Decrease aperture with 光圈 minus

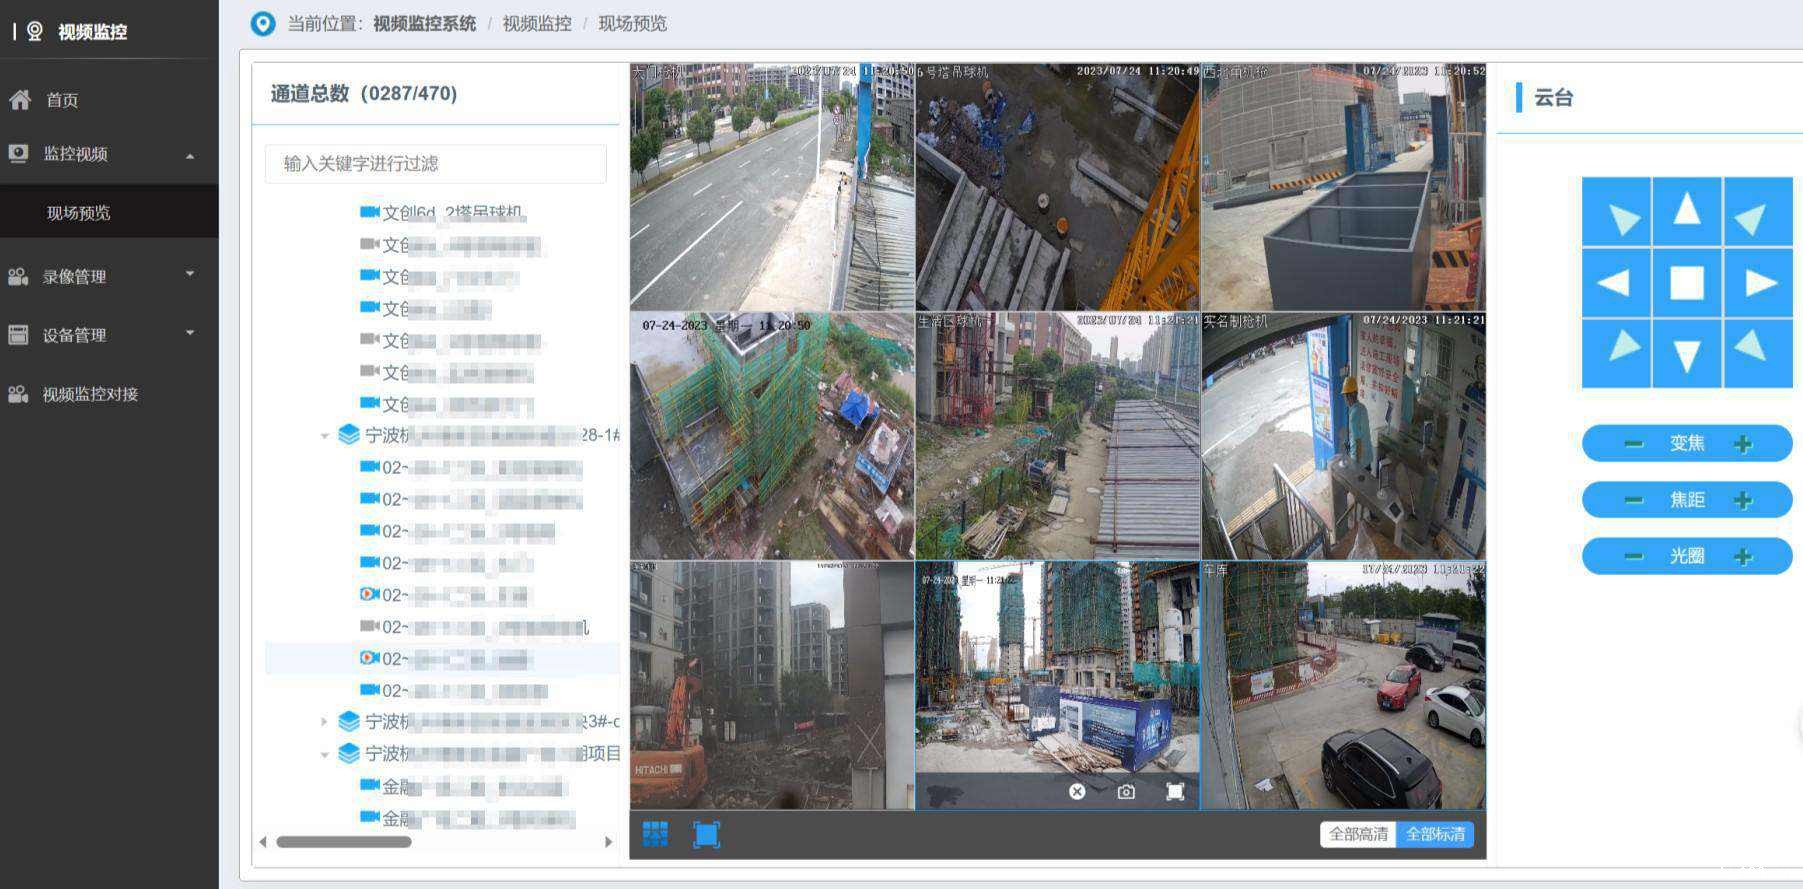[1633, 557]
